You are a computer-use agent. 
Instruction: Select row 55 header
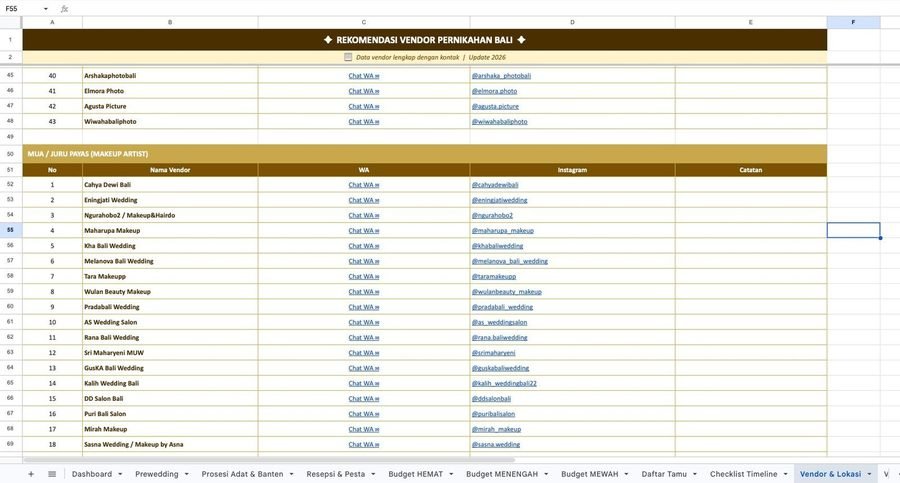[x=10, y=230]
